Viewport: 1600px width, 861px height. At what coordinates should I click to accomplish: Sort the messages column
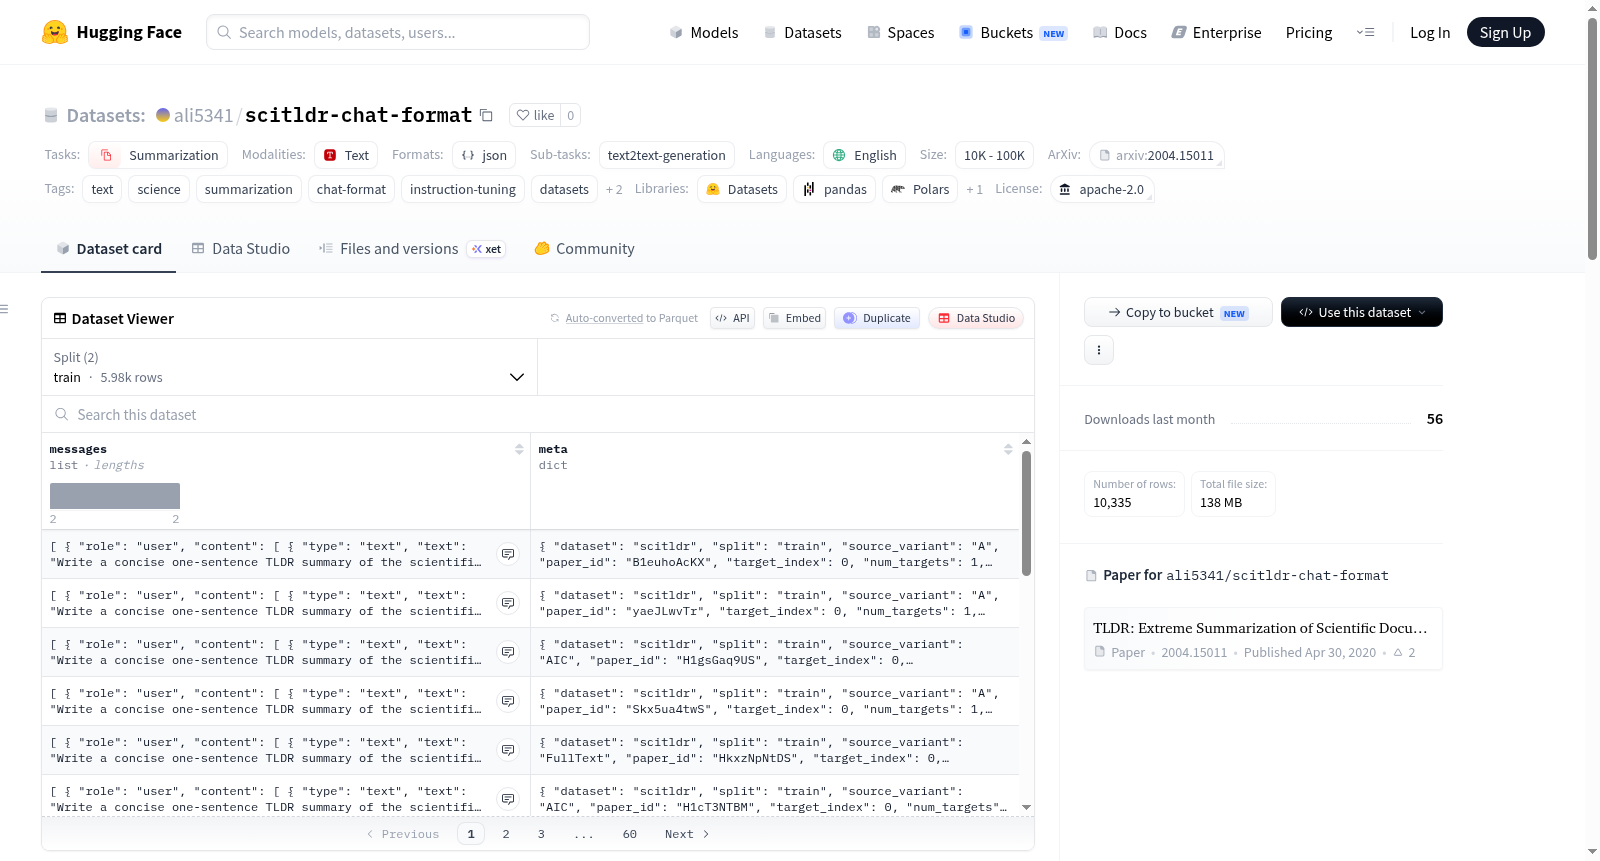click(x=519, y=450)
